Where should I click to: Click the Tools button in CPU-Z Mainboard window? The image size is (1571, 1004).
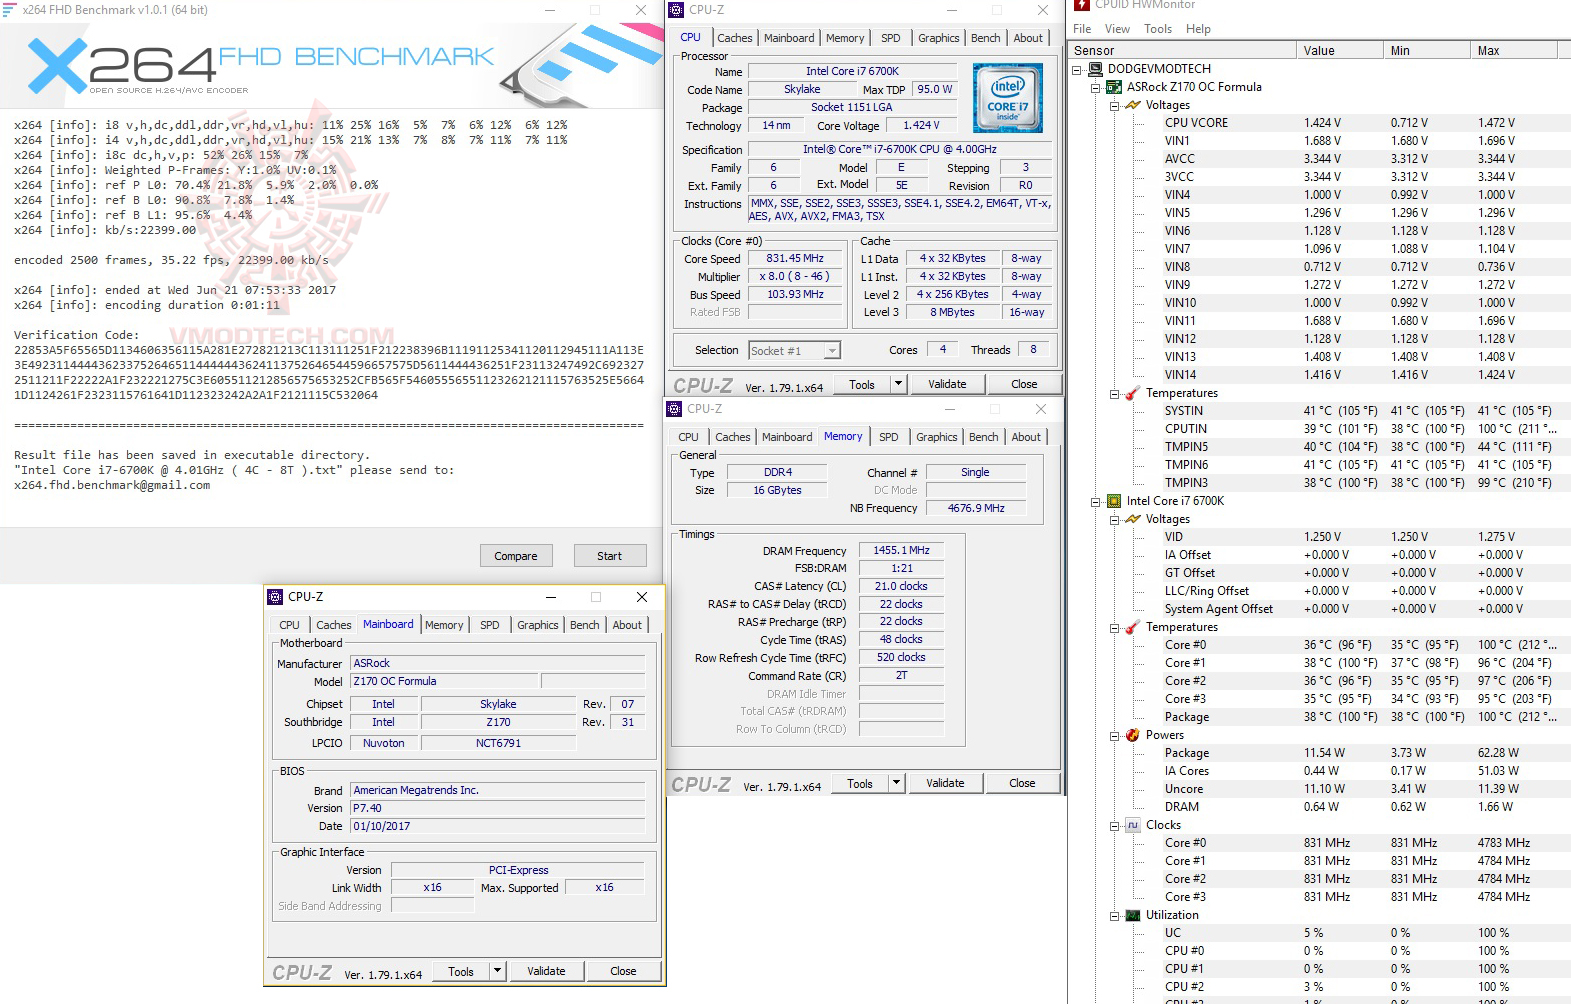(461, 971)
